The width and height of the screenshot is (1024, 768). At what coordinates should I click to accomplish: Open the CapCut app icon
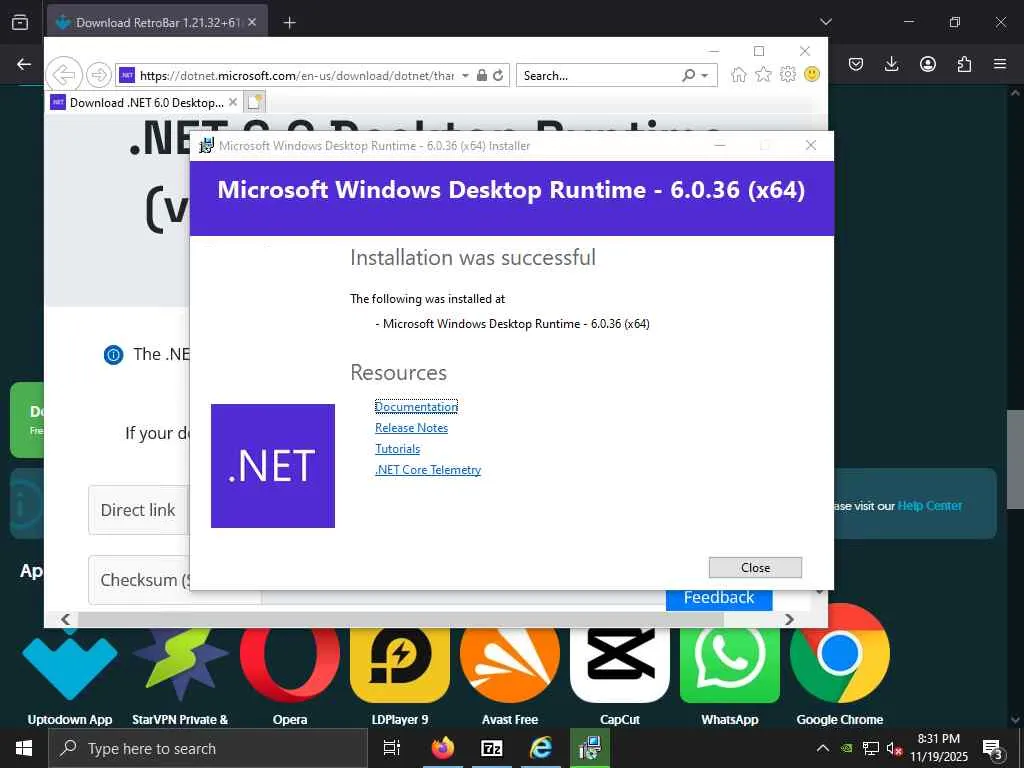tap(620, 663)
